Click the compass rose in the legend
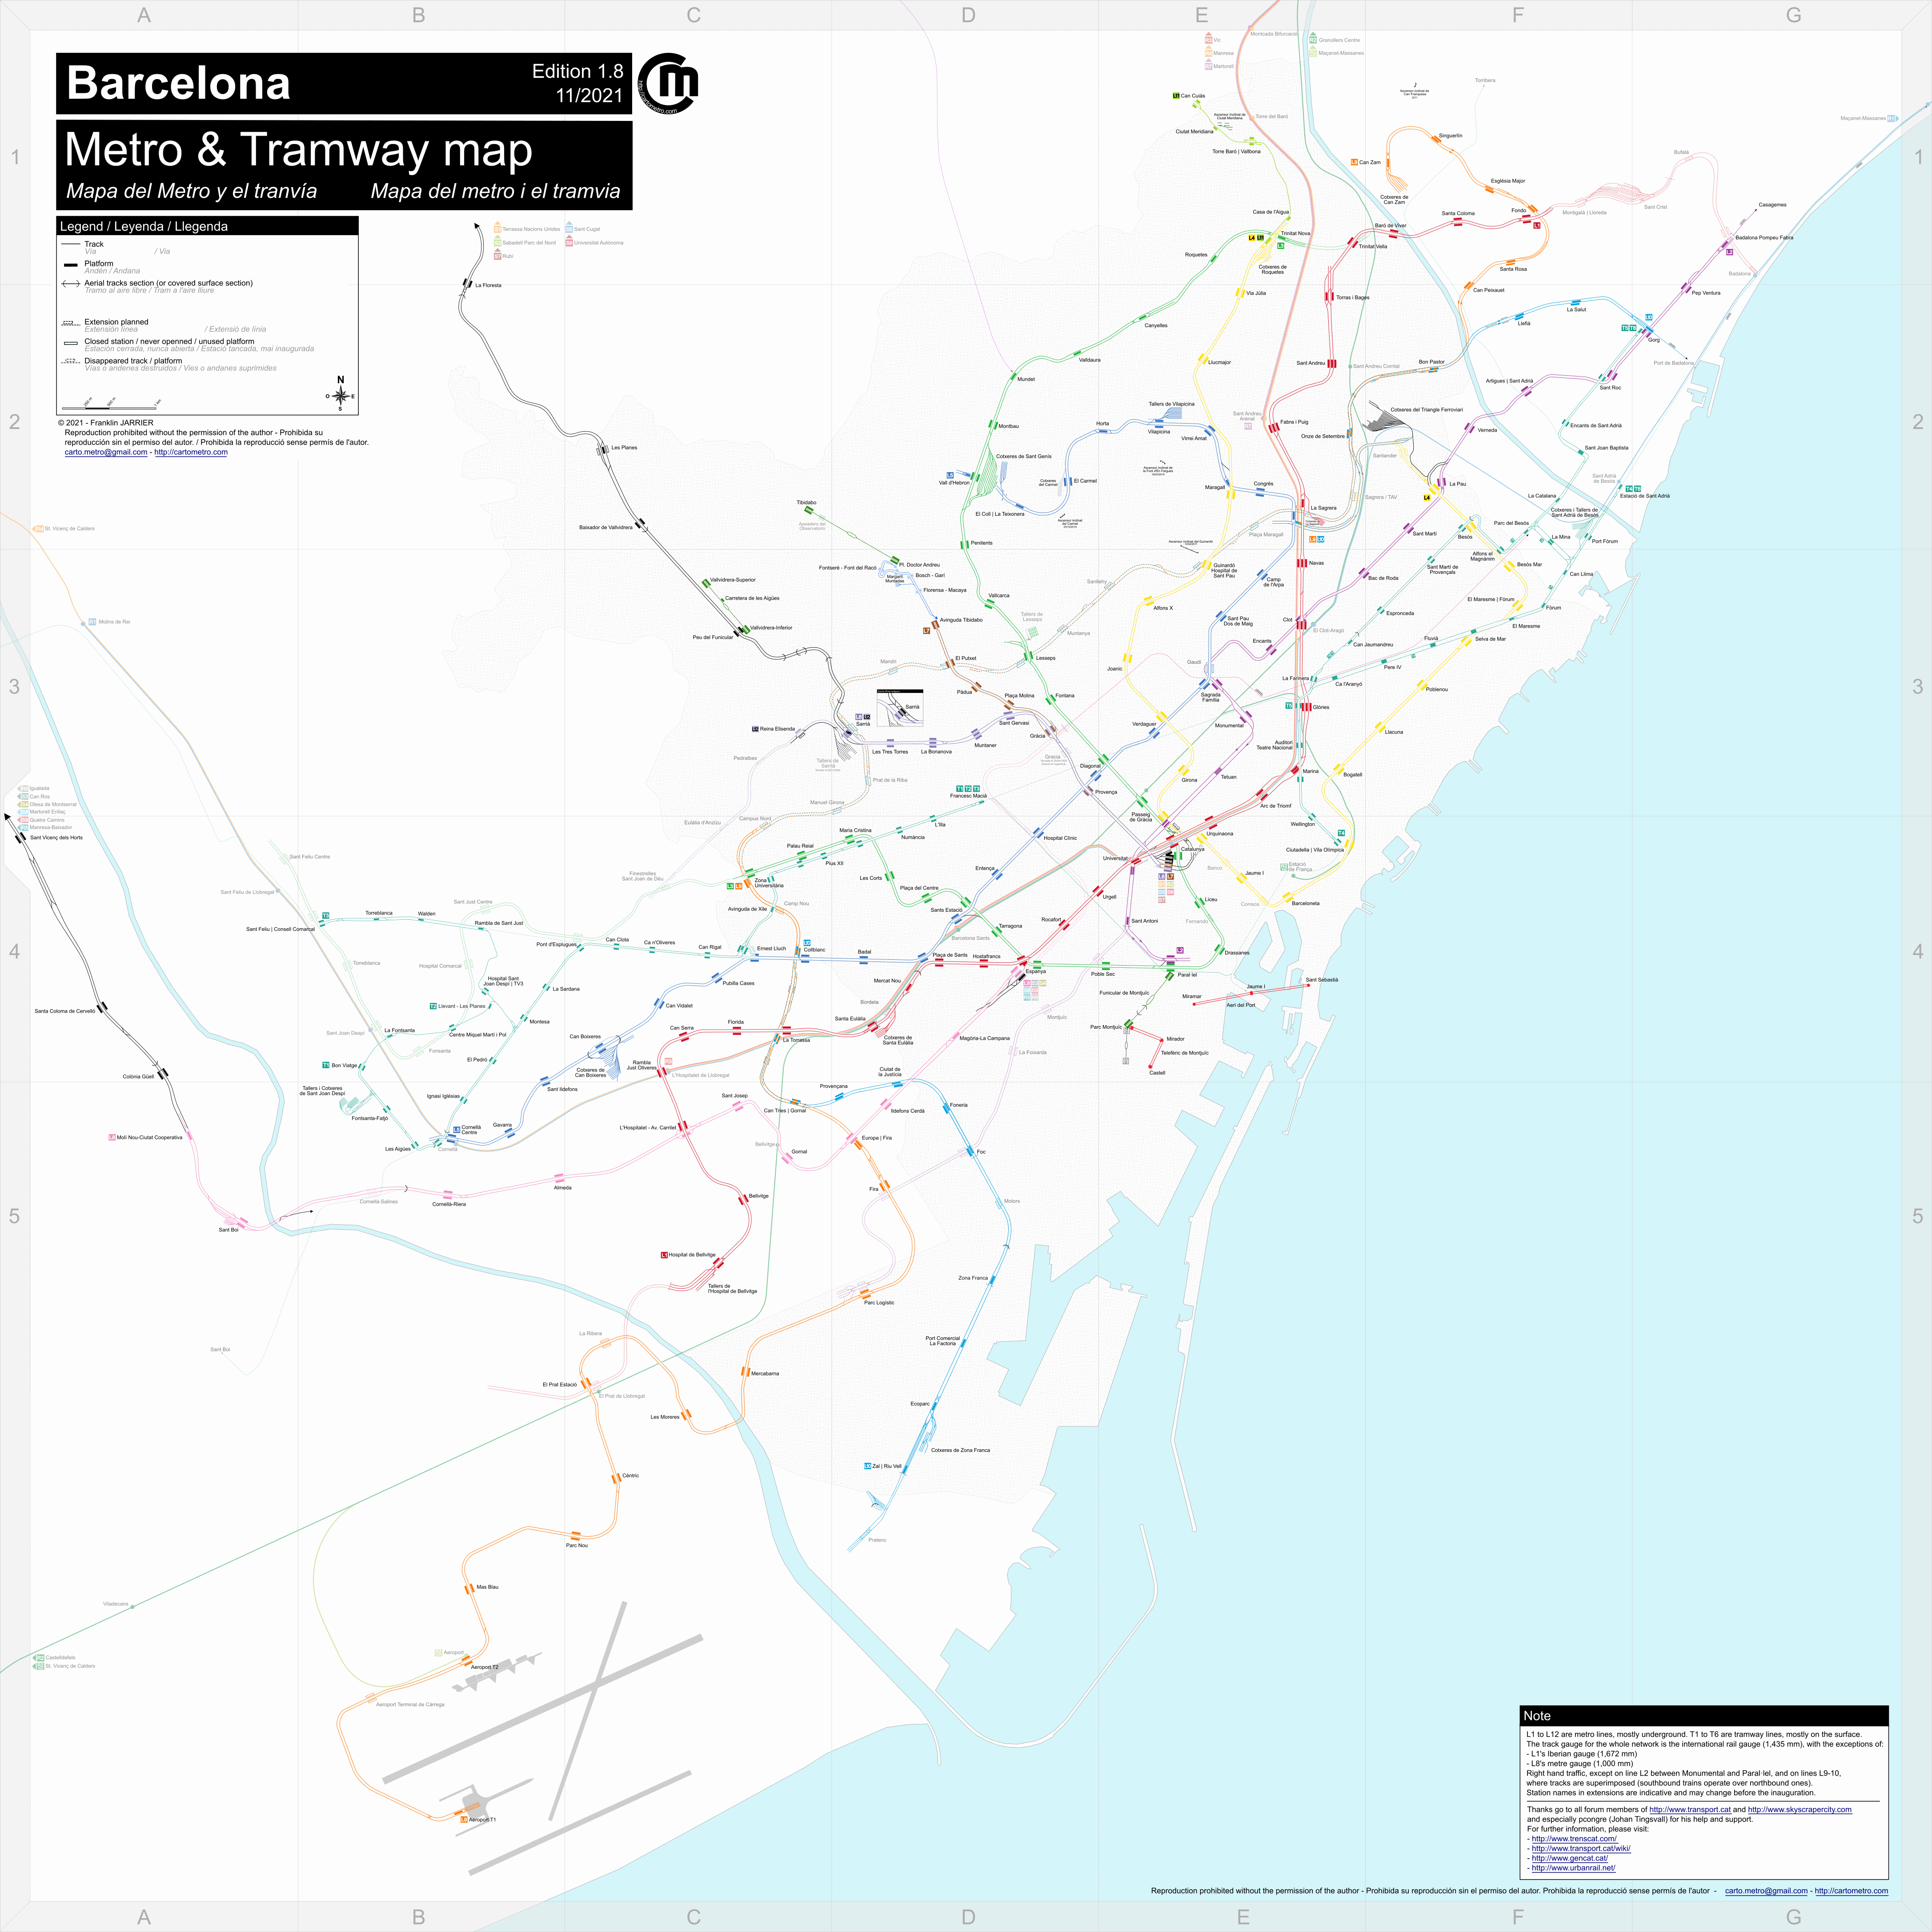The height and width of the screenshot is (1932, 1932). 340,396
